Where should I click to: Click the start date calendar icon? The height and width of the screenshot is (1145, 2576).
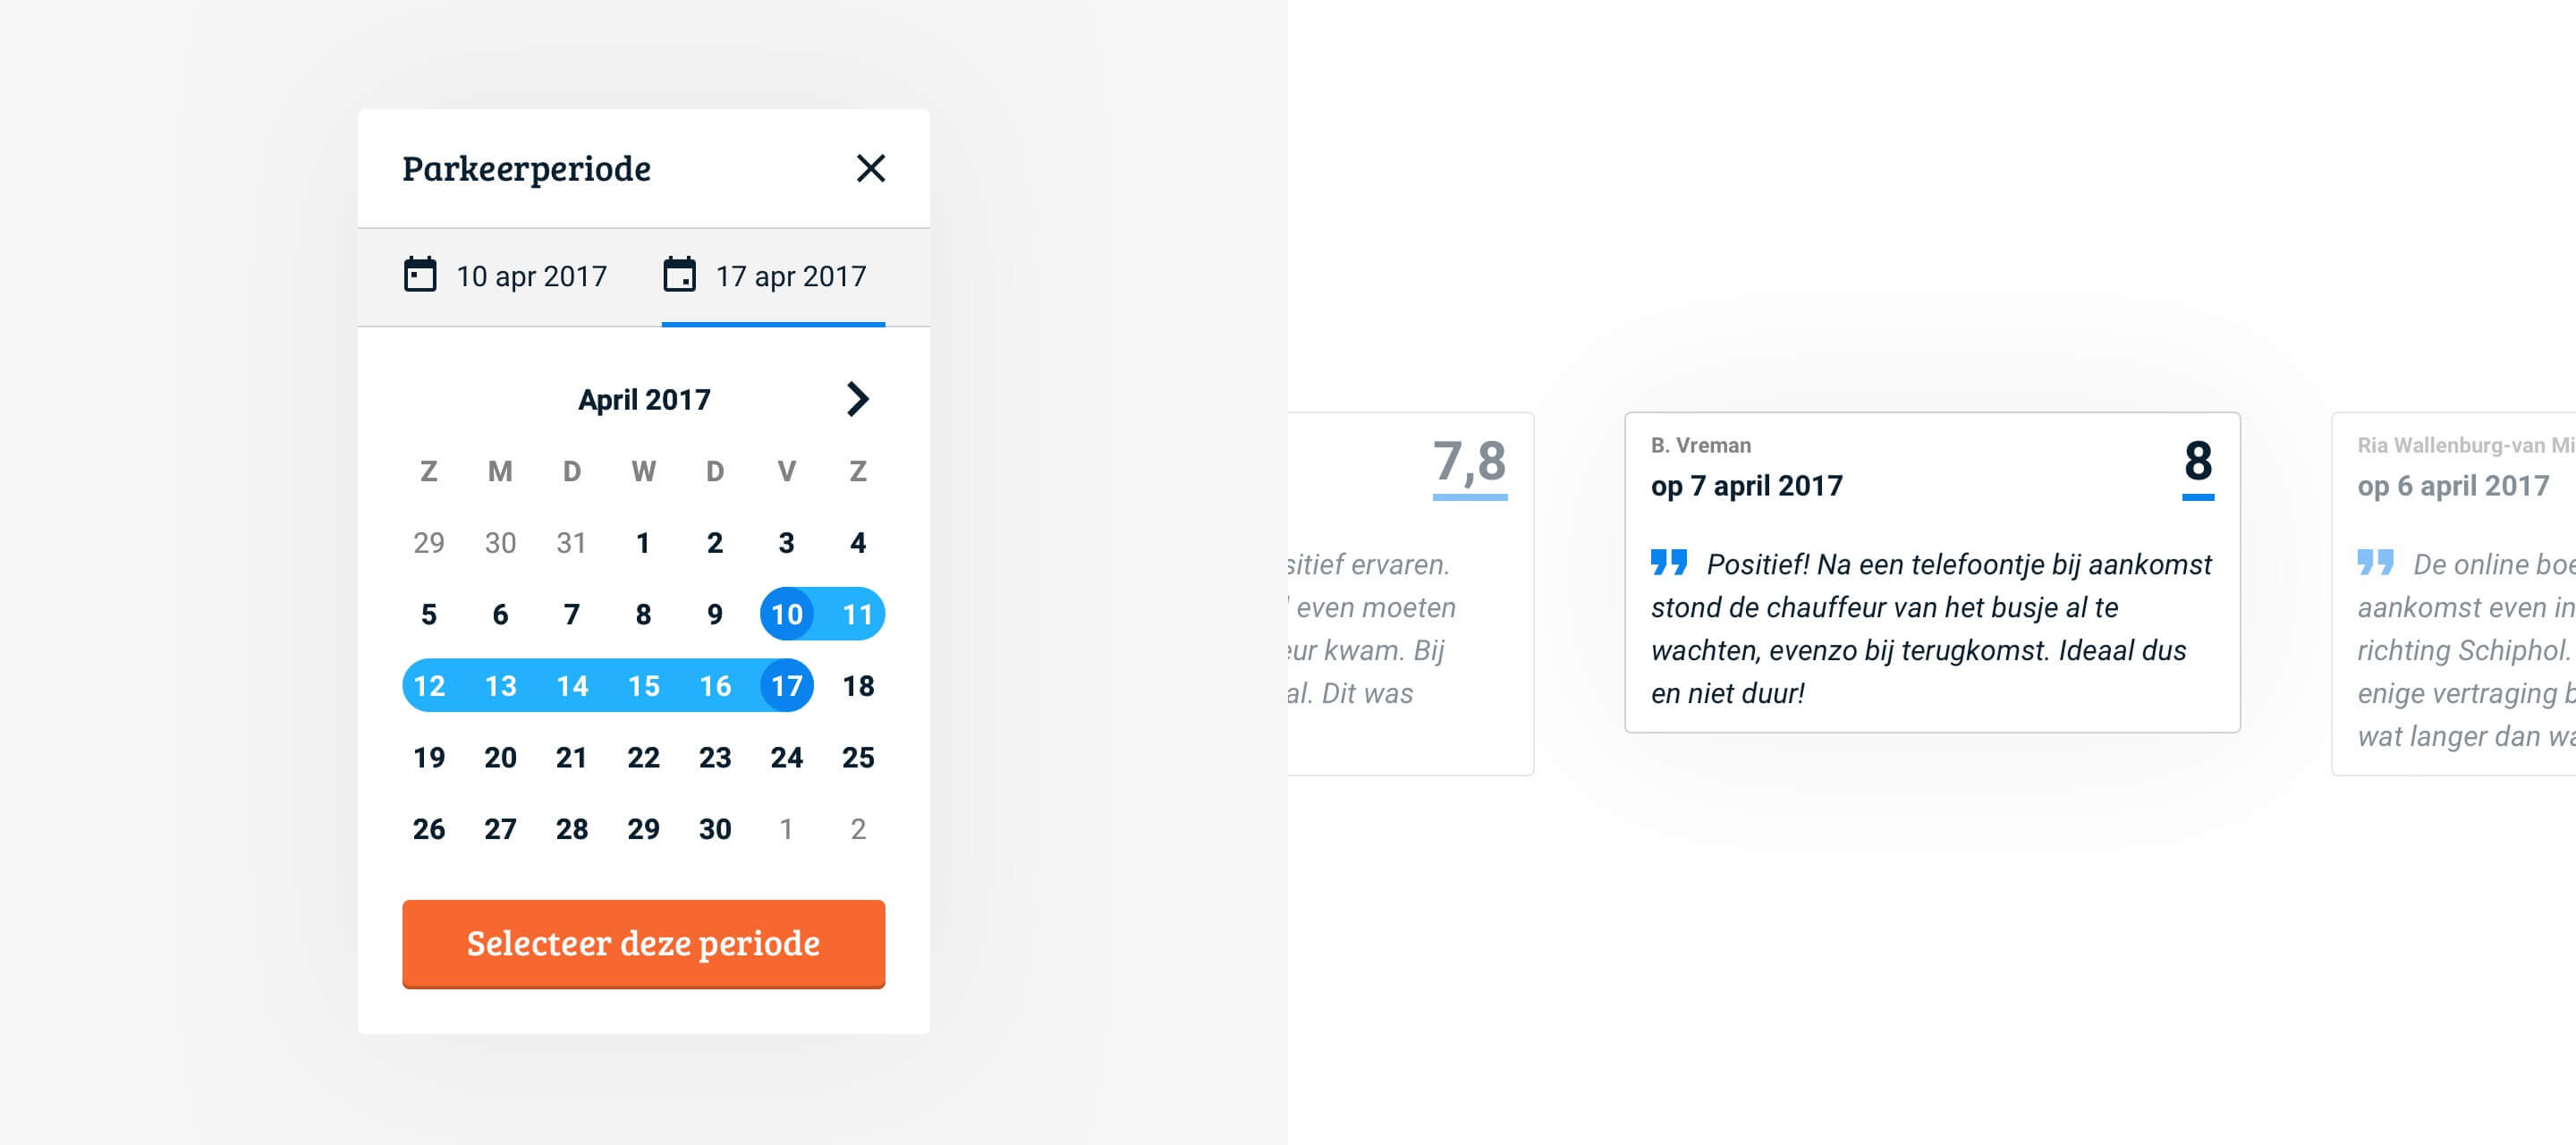pyautogui.click(x=420, y=274)
